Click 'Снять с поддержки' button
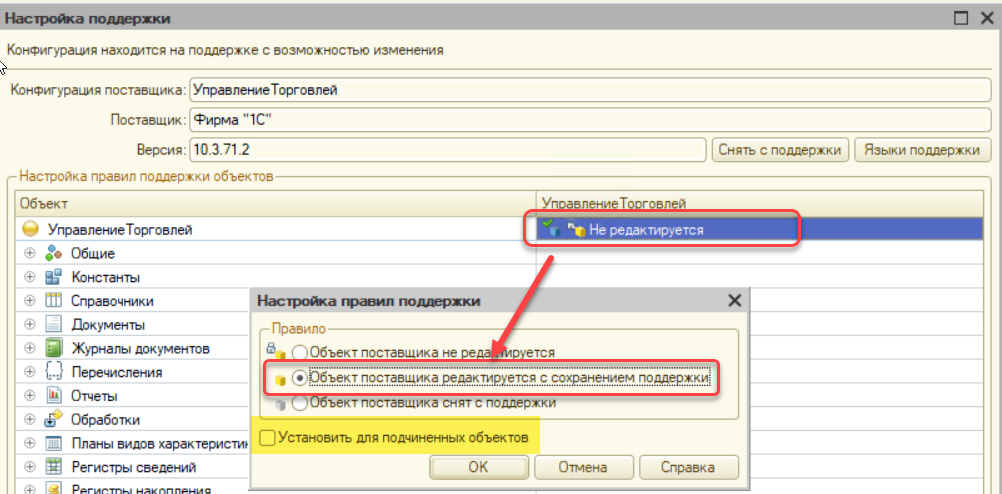Viewport: 1002px width, 494px height. [x=780, y=150]
